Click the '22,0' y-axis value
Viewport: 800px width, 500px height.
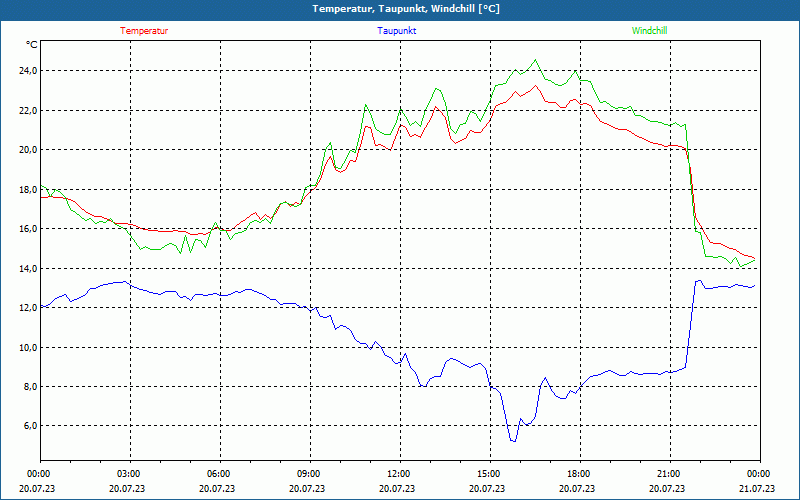[x=28, y=111]
